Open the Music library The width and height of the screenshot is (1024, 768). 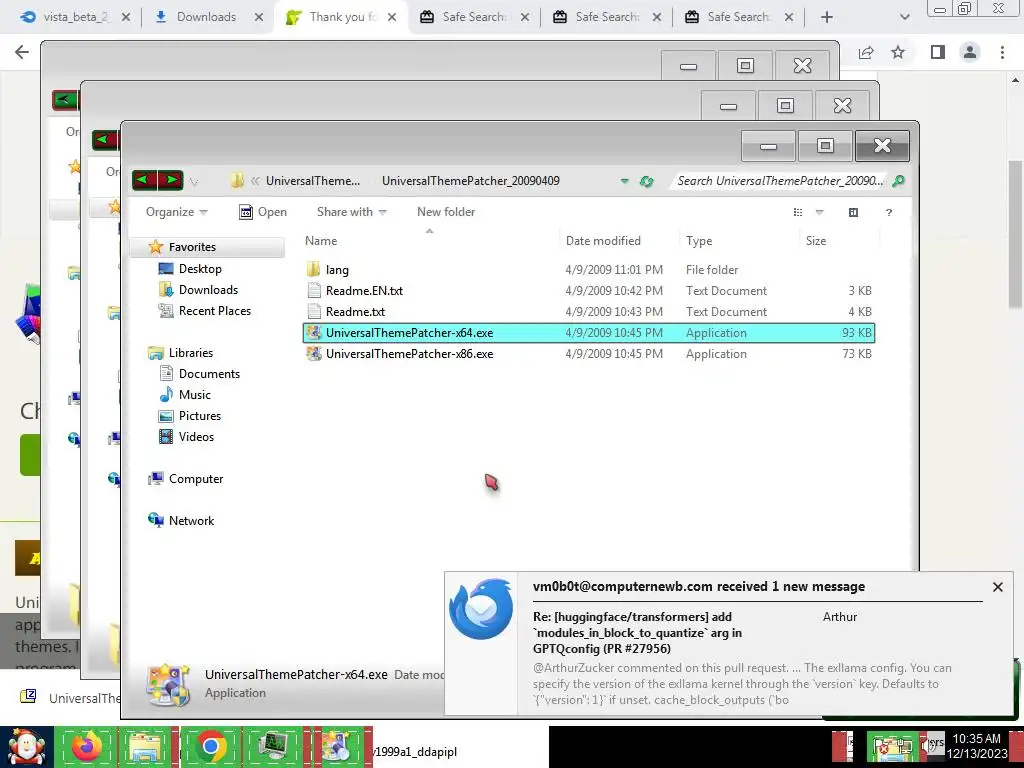[195, 394]
